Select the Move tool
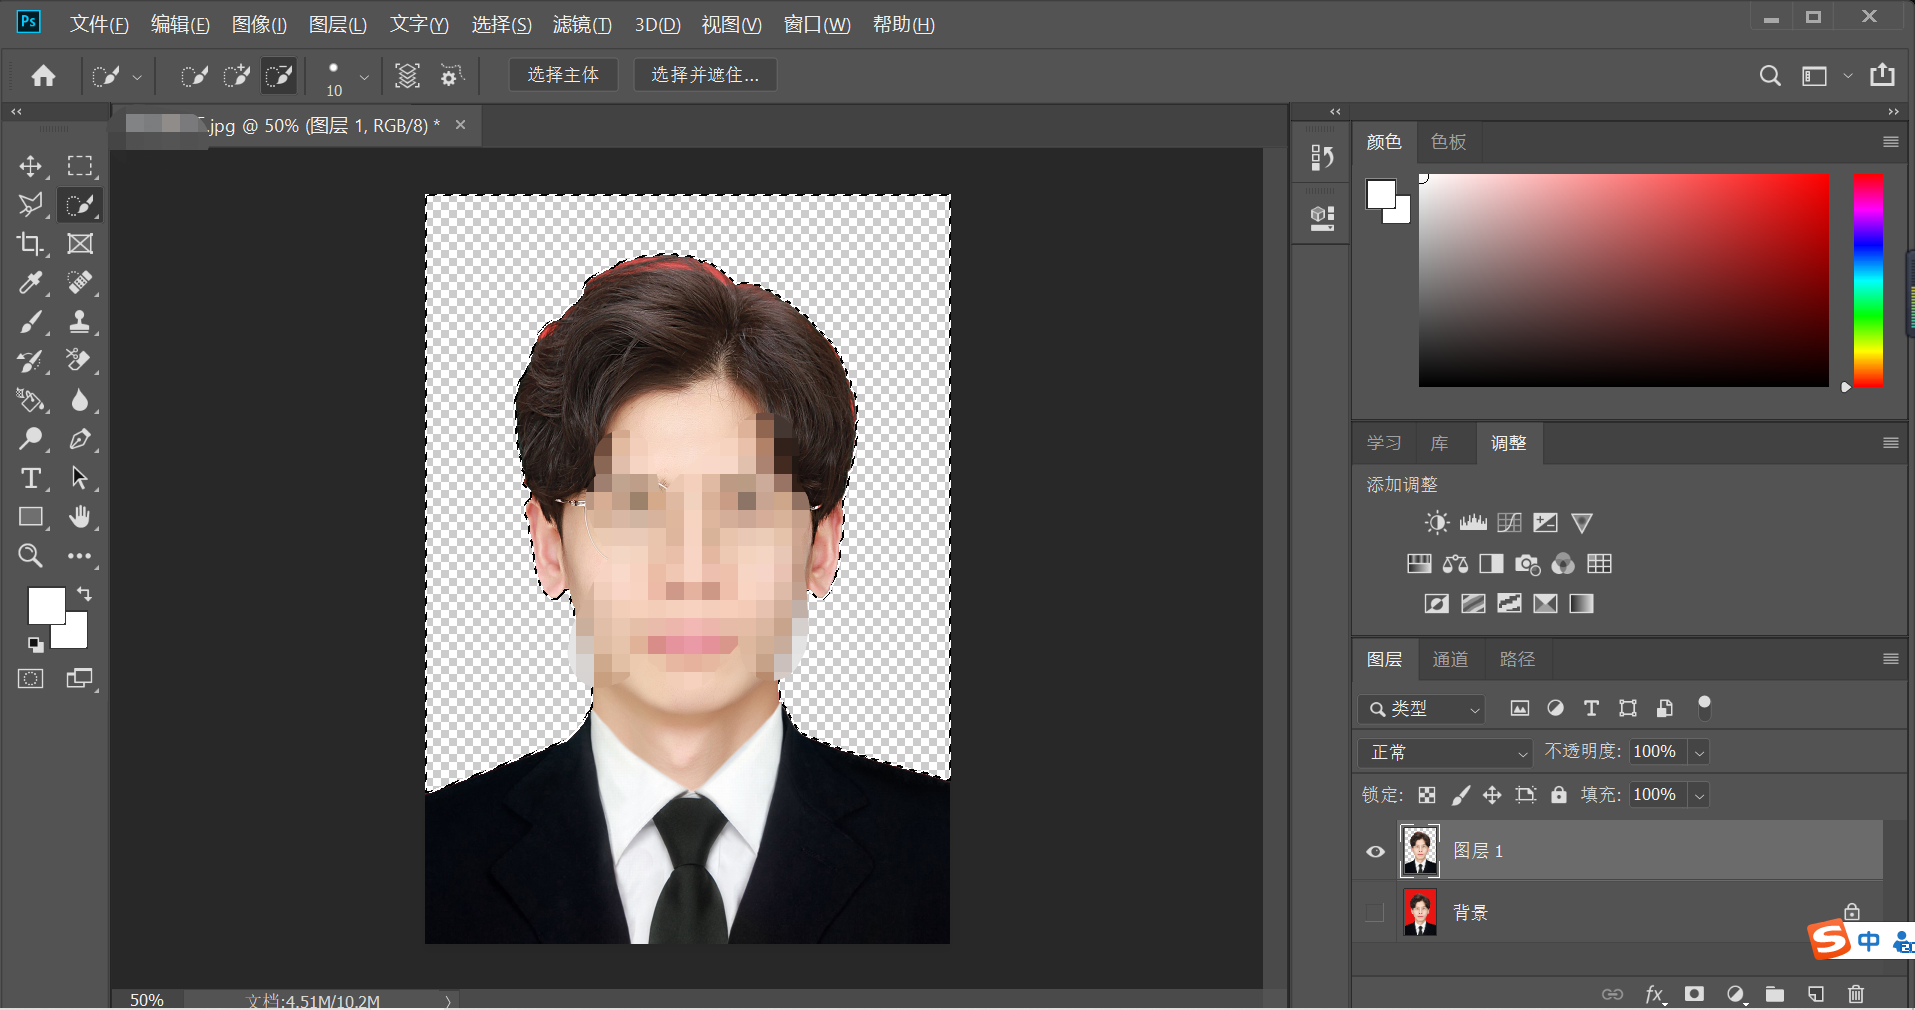Image resolution: width=1915 pixels, height=1010 pixels. pos(31,166)
